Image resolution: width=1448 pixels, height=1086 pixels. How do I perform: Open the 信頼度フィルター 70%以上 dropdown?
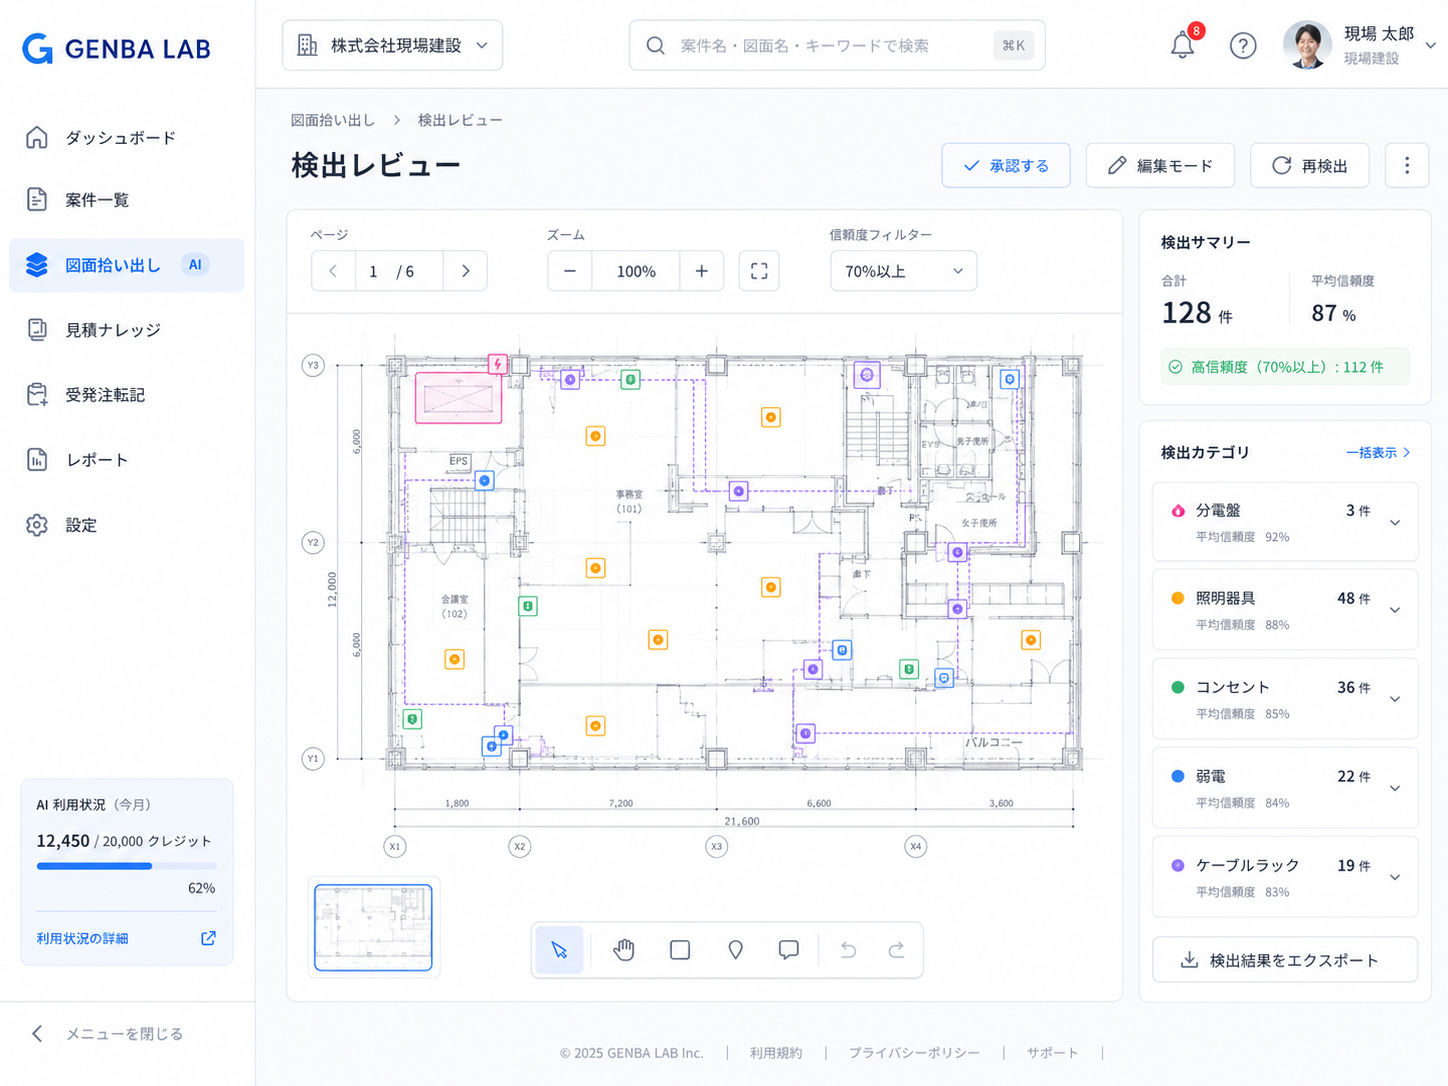click(903, 271)
